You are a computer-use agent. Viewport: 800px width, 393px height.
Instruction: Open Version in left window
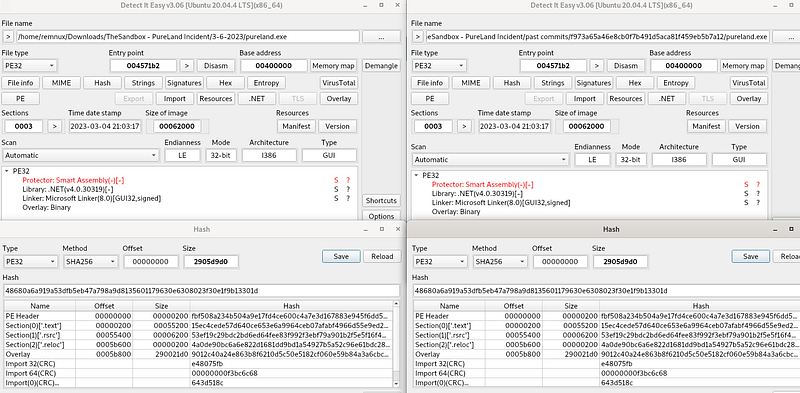[x=338, y=126]
